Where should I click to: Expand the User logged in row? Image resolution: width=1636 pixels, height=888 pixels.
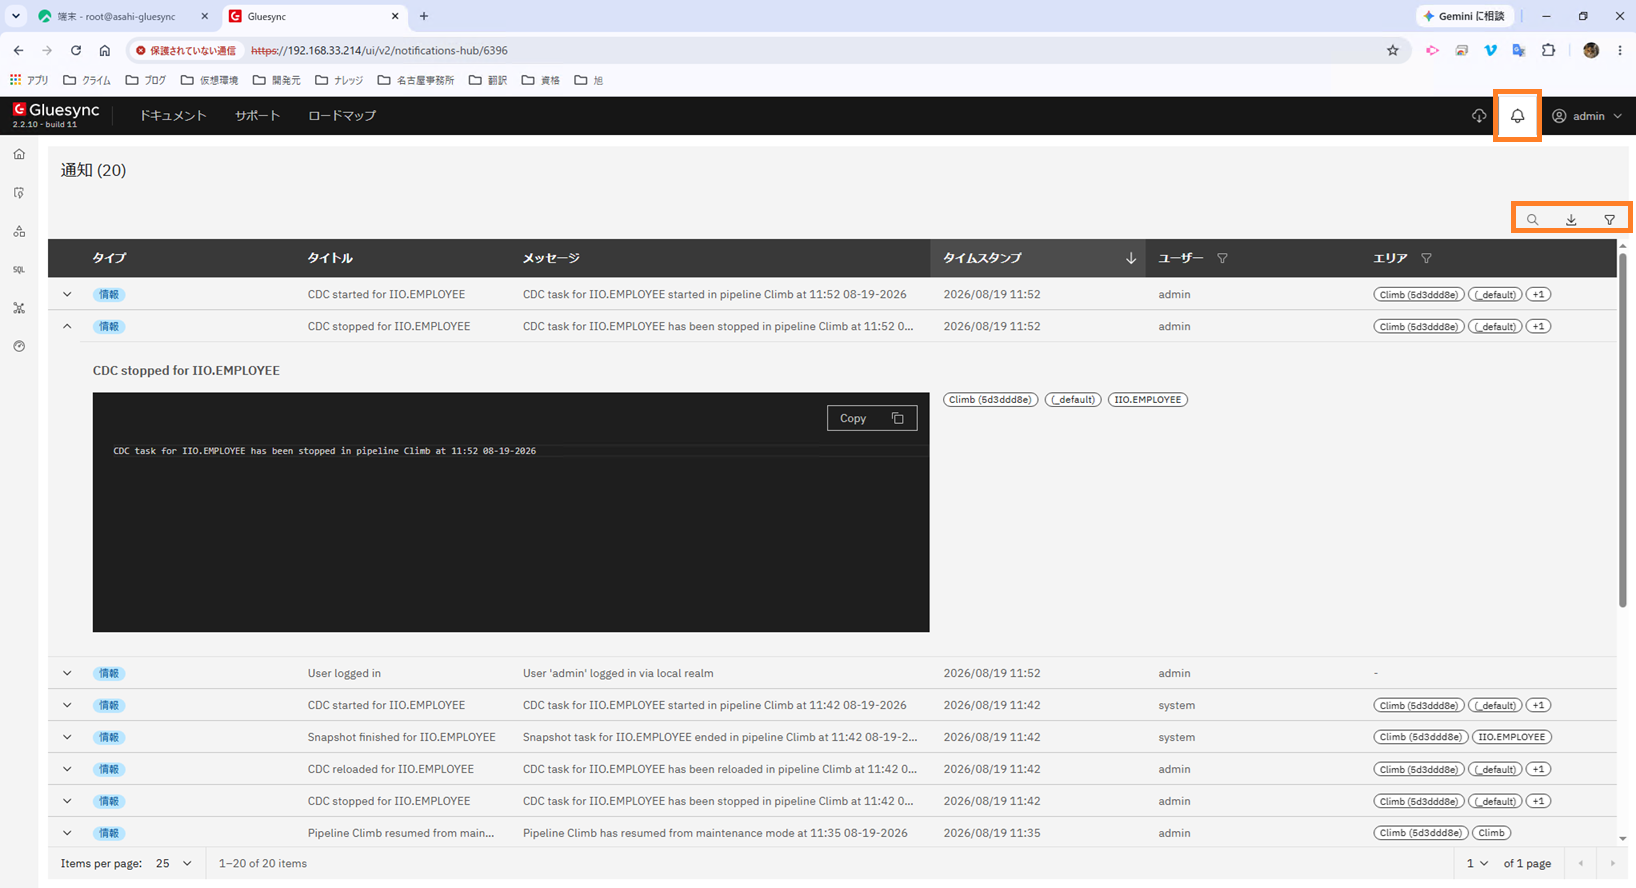click(67, 673)
